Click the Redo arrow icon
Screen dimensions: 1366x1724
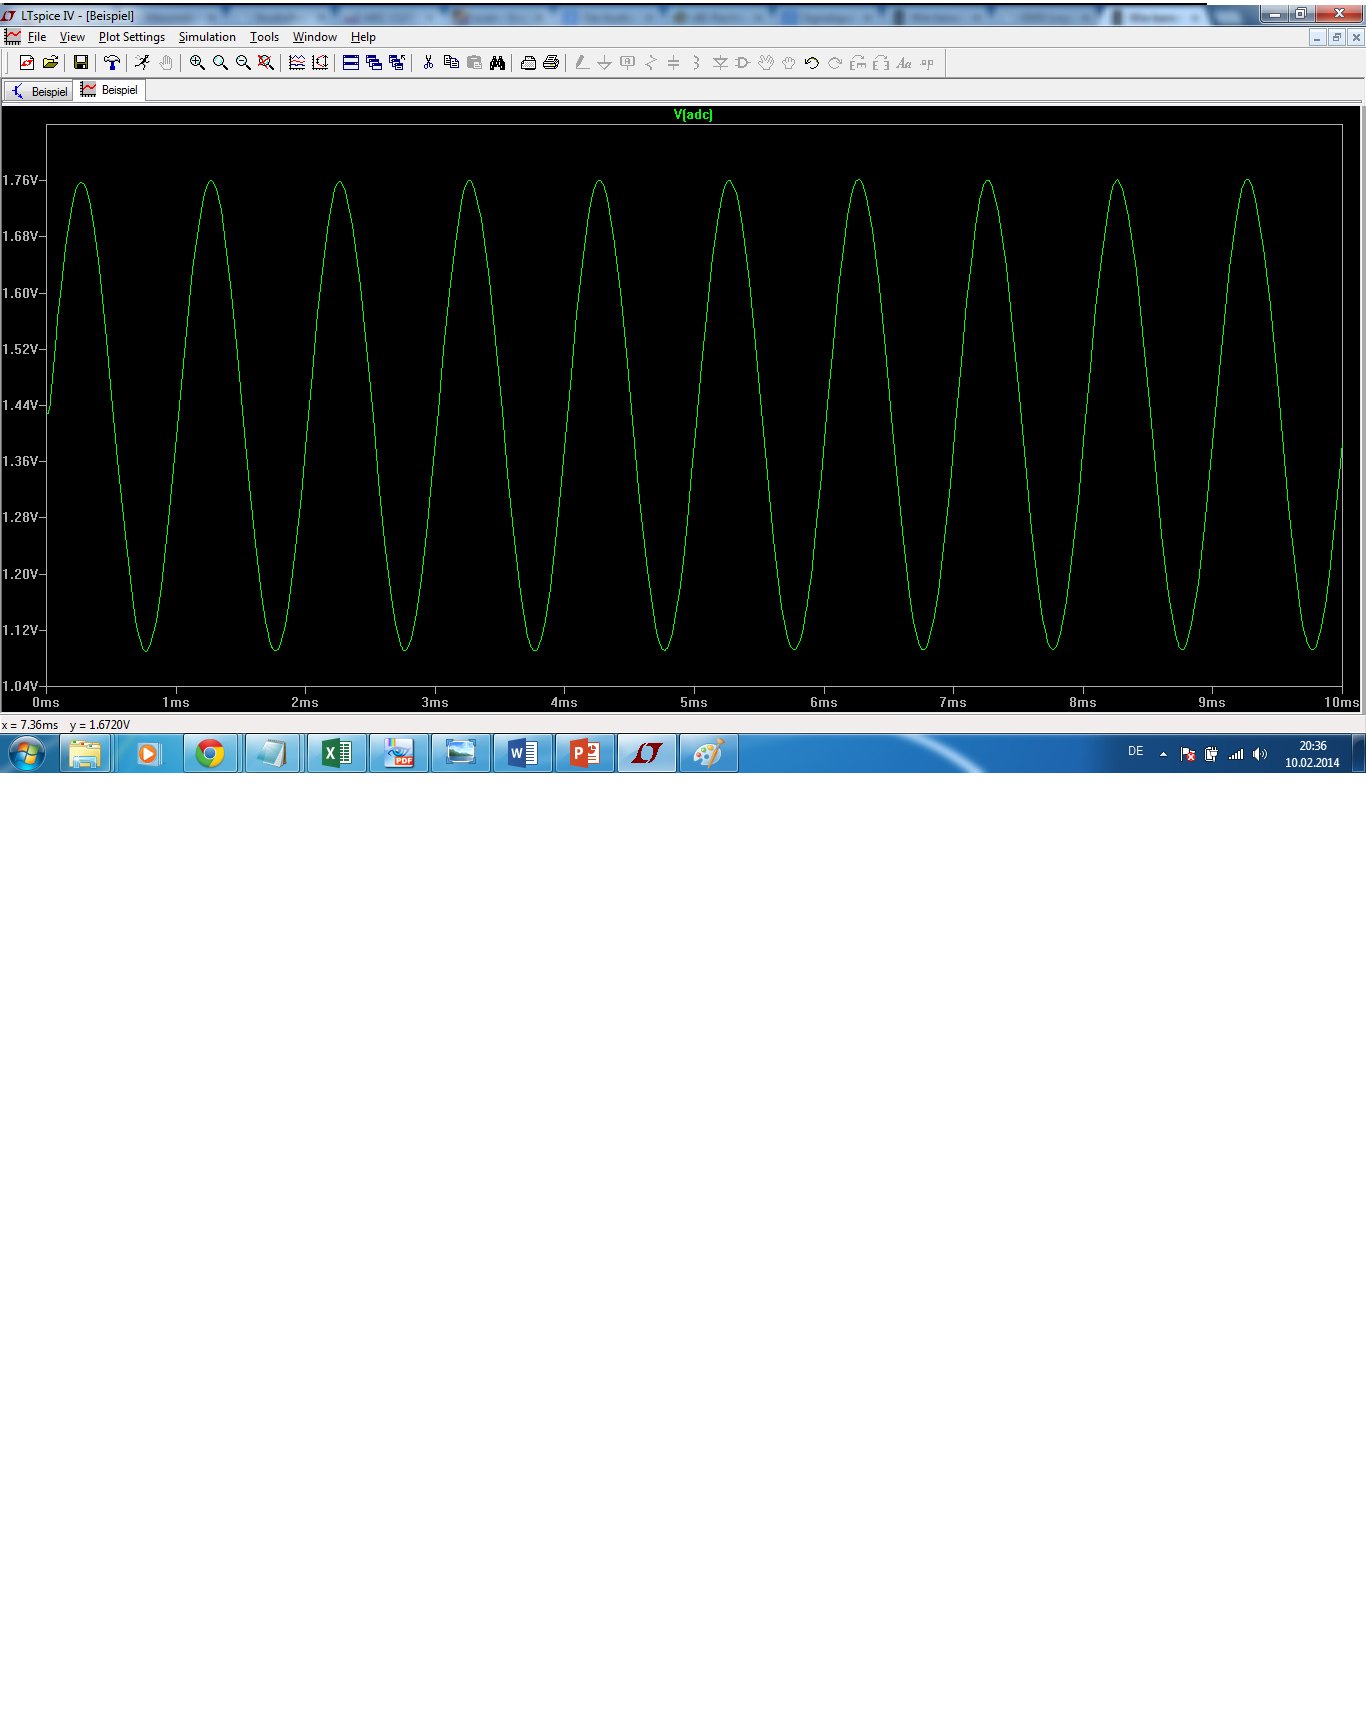point(835,62)
